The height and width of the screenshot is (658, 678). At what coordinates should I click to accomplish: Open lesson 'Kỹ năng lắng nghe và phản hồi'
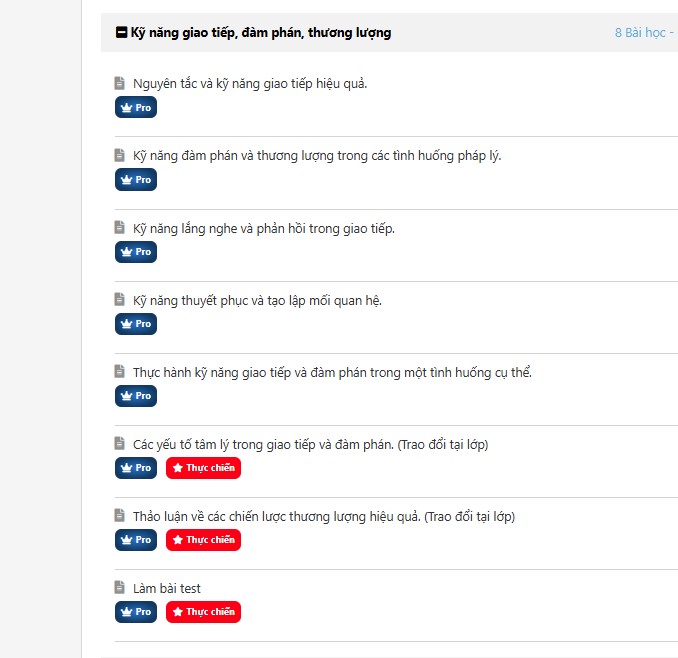[x=264, y=228]
